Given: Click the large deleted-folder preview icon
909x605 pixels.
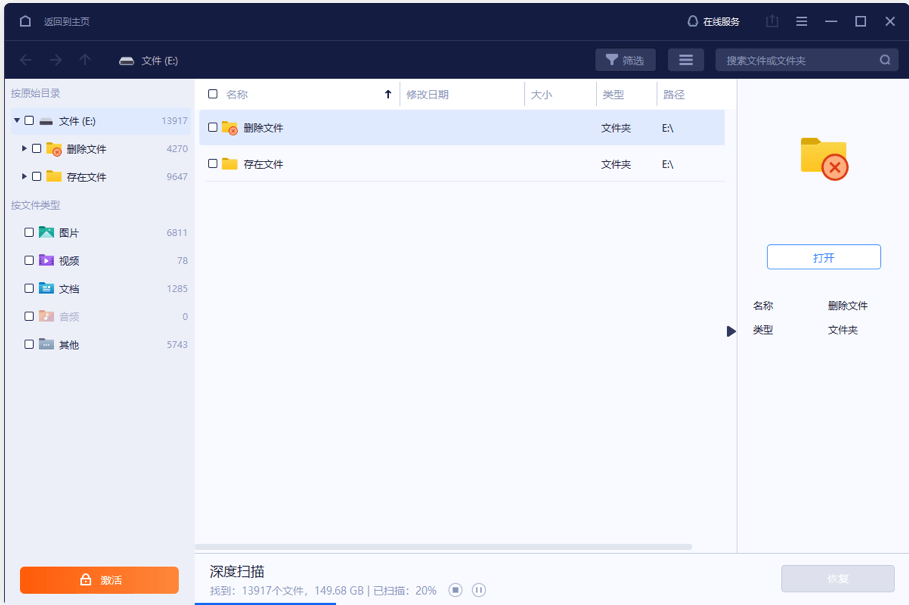Looking at the screenshot, I should click(x=824, y=158).
